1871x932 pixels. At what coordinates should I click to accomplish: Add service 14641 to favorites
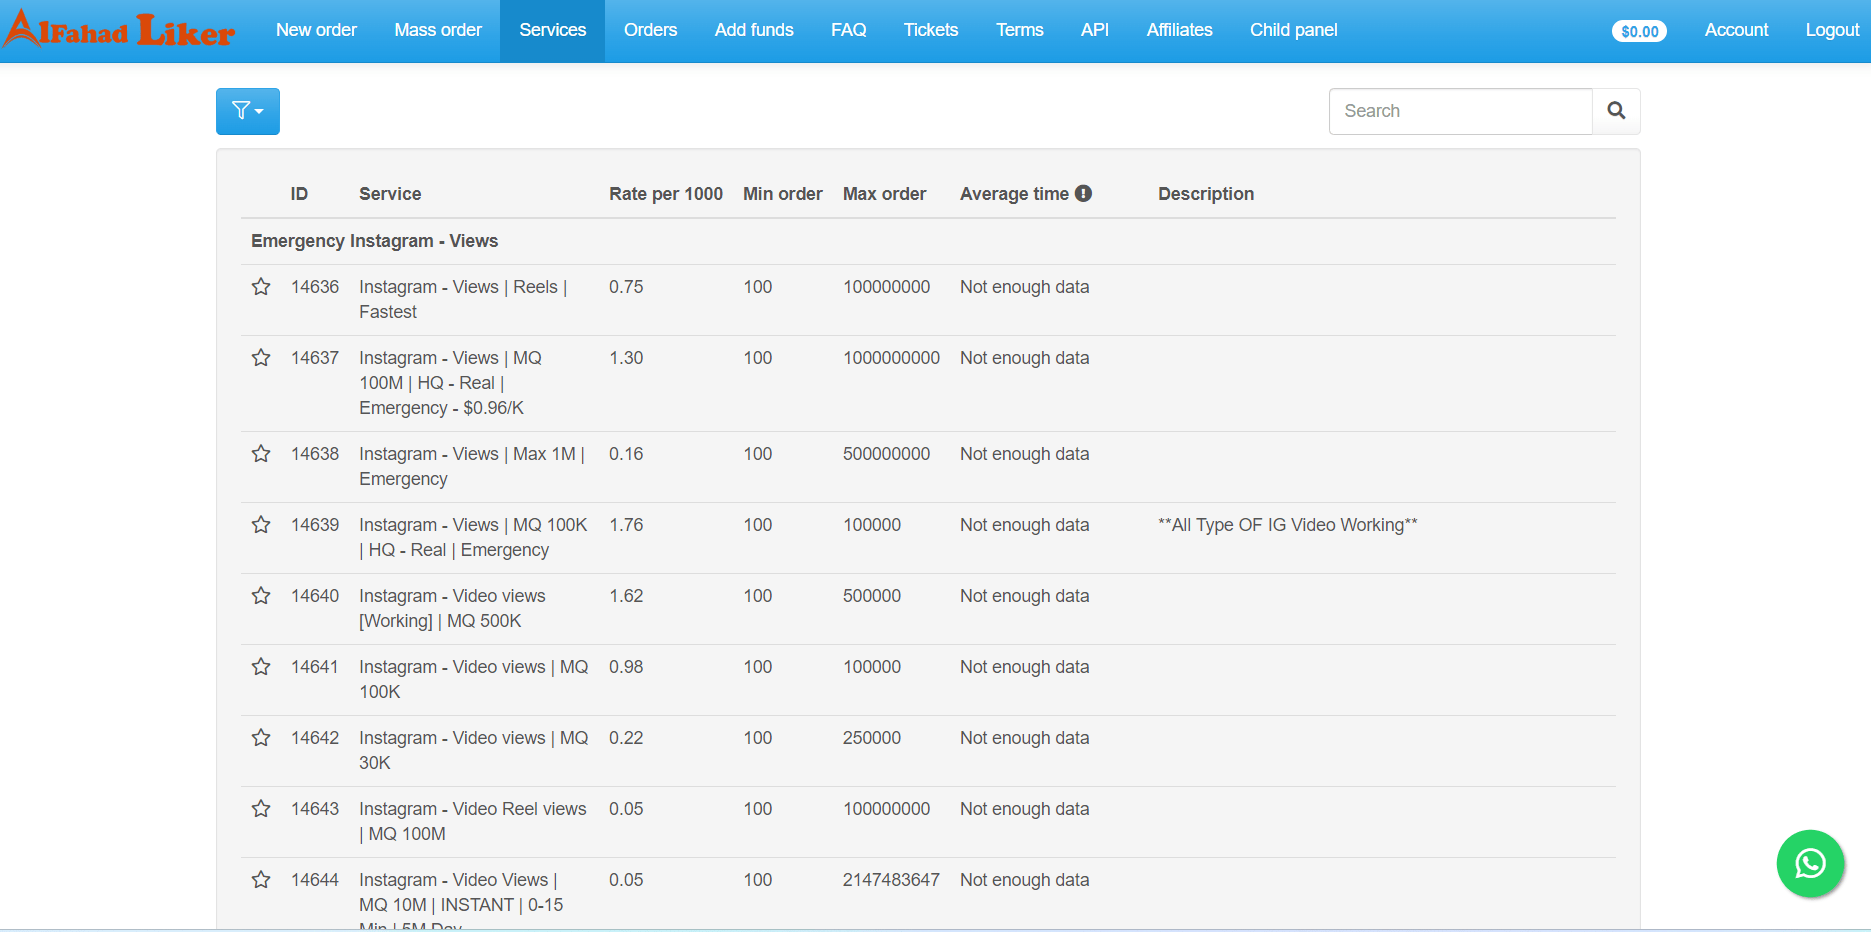[x=261, y=667]
